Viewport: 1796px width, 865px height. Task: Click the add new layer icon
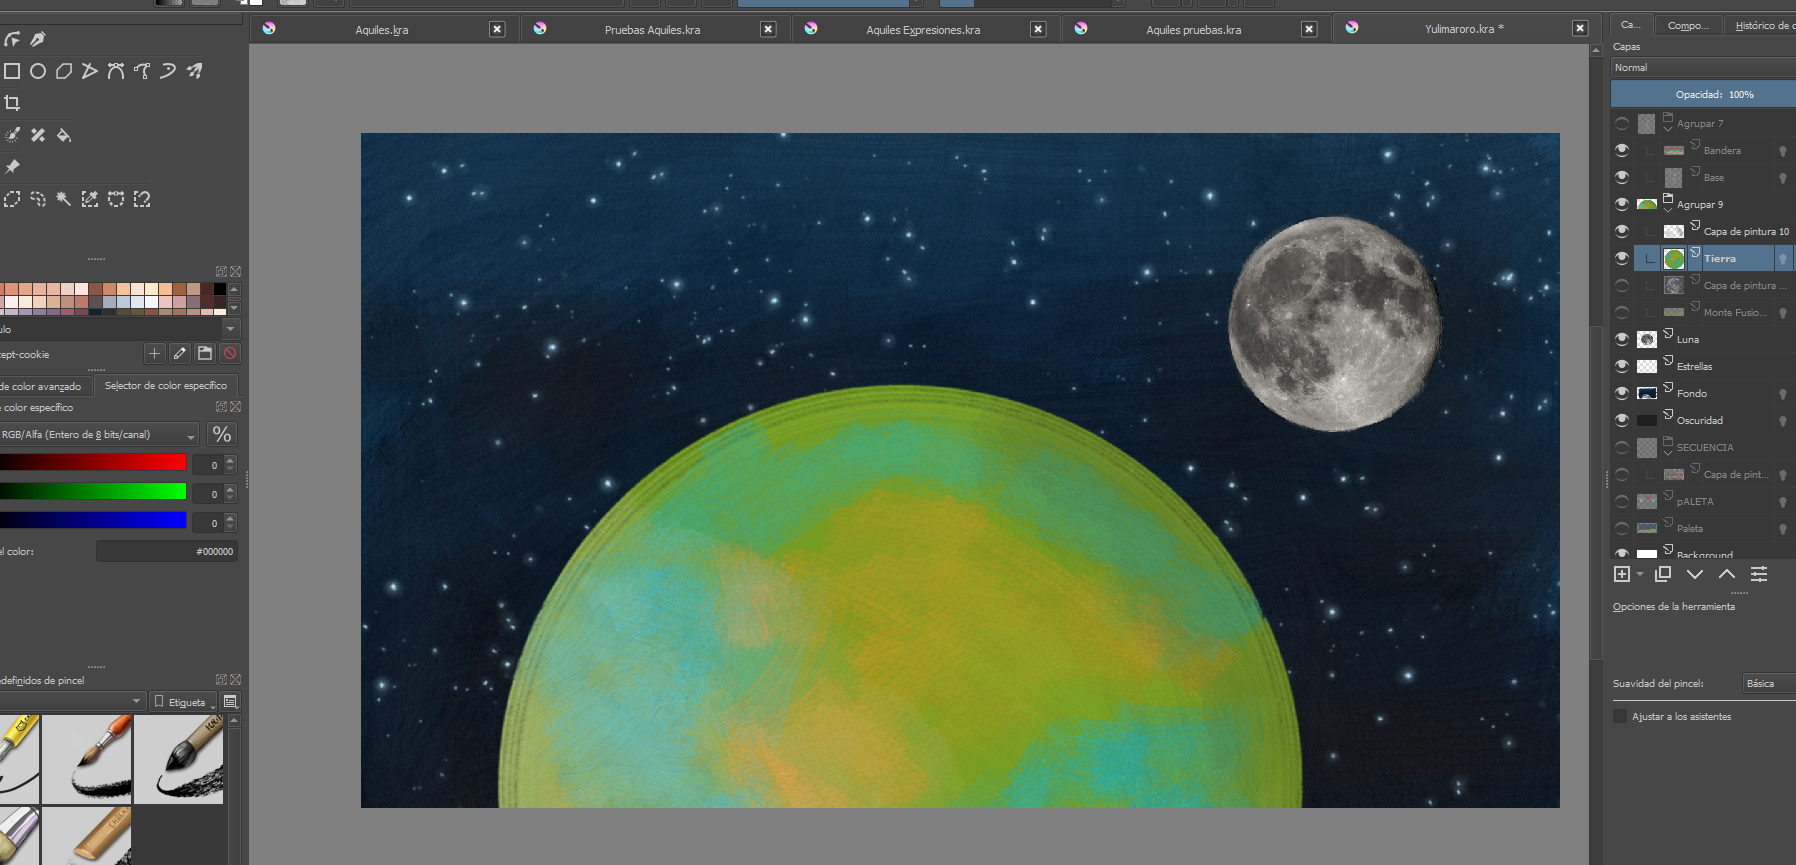tap(1622, 574)
